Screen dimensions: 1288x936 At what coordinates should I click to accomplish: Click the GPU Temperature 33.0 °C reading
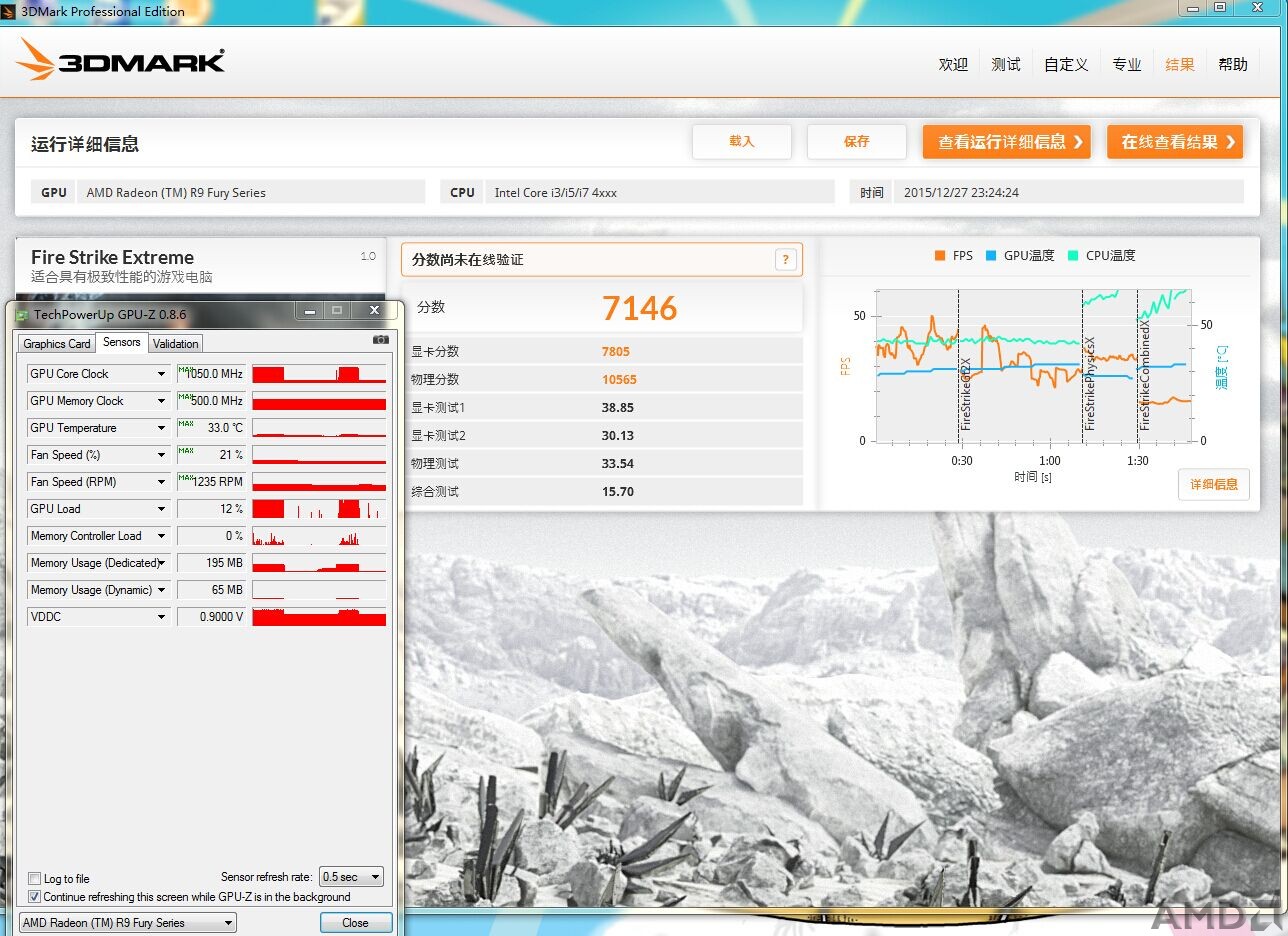[x=212, y=428]
